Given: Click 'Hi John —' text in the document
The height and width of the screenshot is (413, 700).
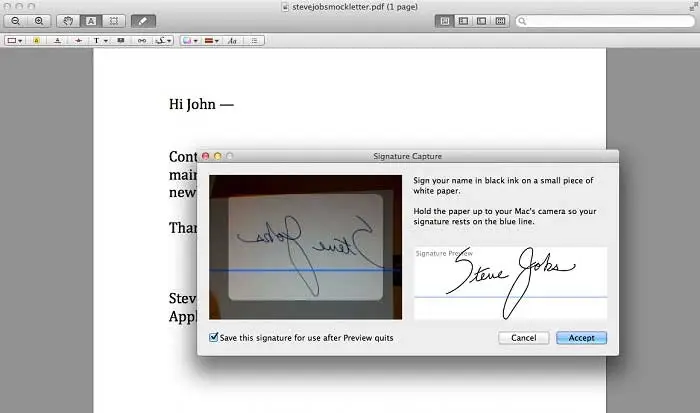Looking at the screenshot, I should [201, 104].
